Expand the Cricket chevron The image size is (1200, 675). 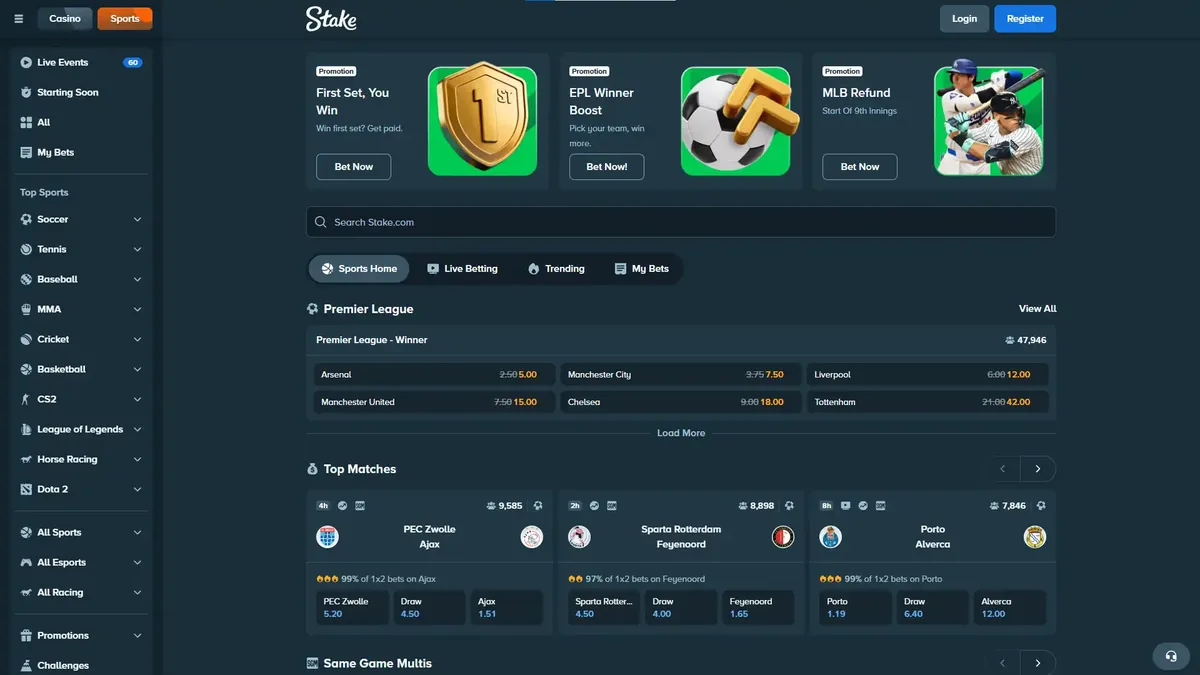tap(137, 339)
